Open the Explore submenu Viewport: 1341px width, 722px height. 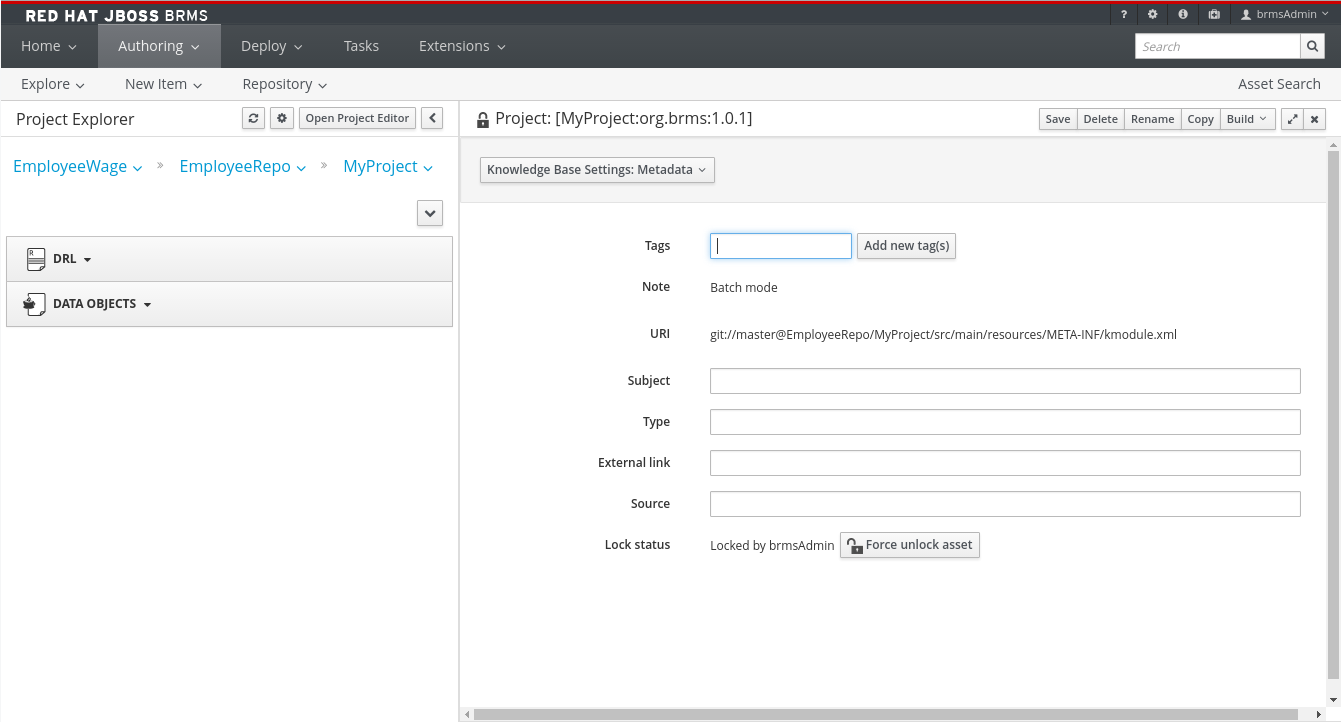click(x=53, y=84)
